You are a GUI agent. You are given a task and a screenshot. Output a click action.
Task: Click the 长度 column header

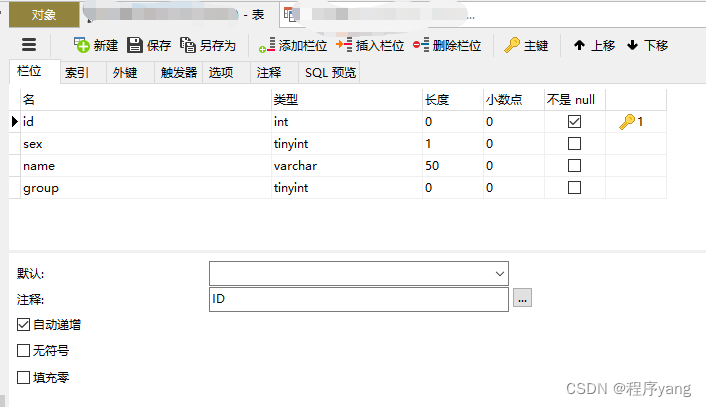[453, 99]
